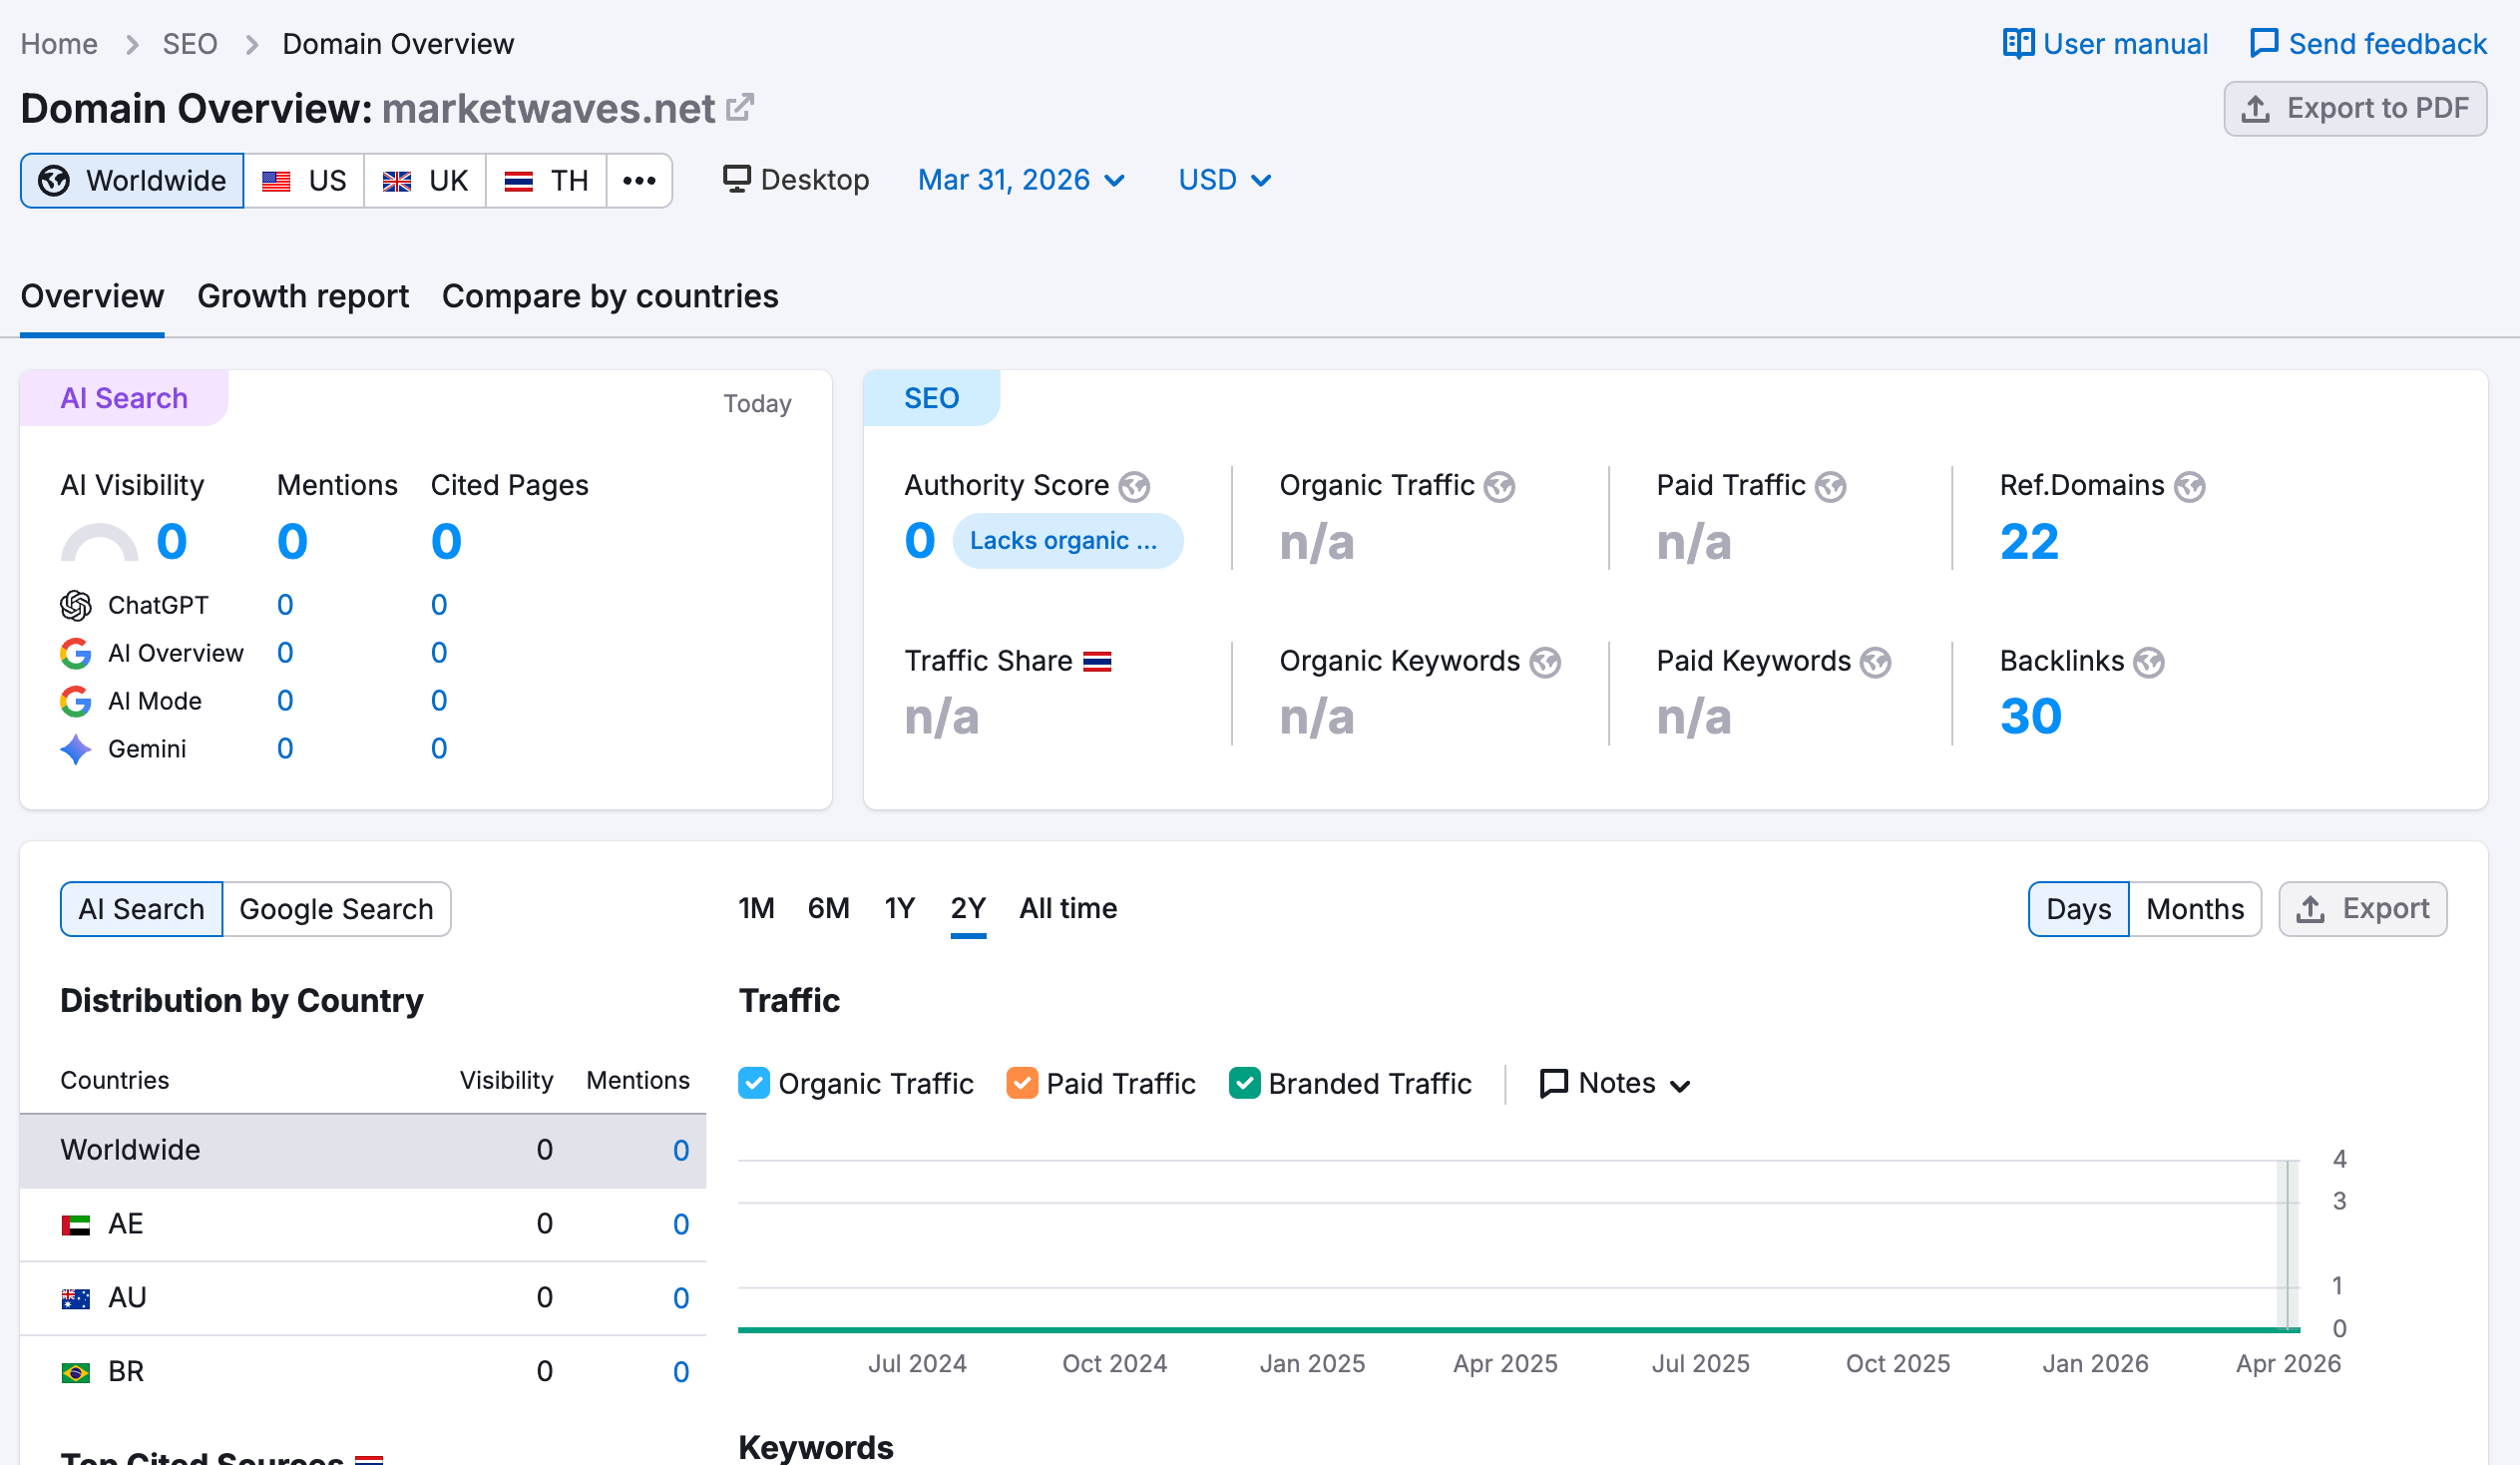Click the ChatGPT logo icon
2520x1465 pixels.
pyautogui.click(x=76, y=605)
